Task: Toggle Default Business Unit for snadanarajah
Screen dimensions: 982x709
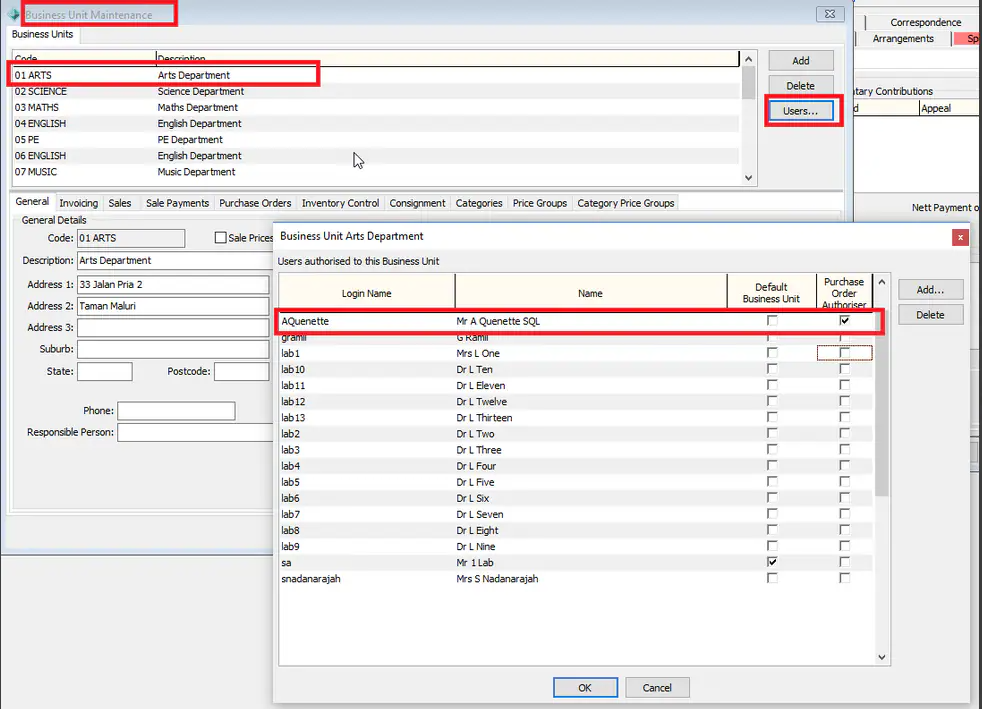Action: [x=772, y=579]
